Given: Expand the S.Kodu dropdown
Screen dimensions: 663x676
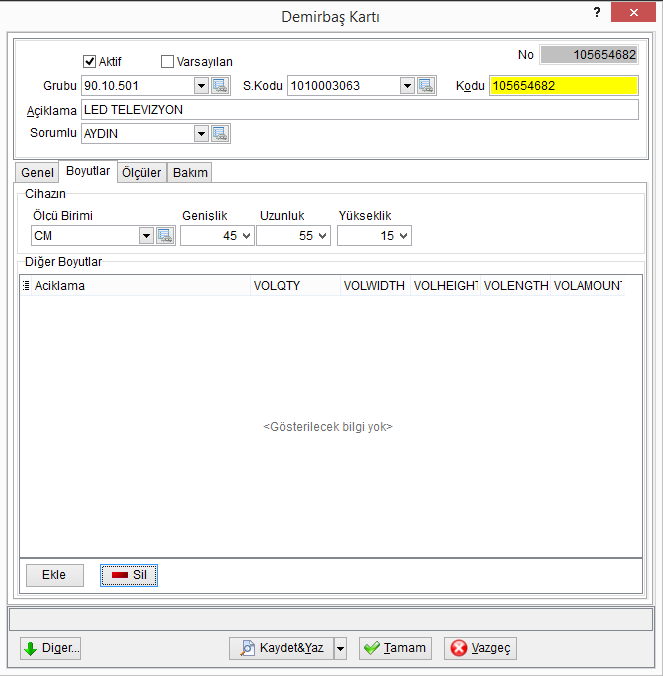Looking at the screenshot, I should point(407,86).
